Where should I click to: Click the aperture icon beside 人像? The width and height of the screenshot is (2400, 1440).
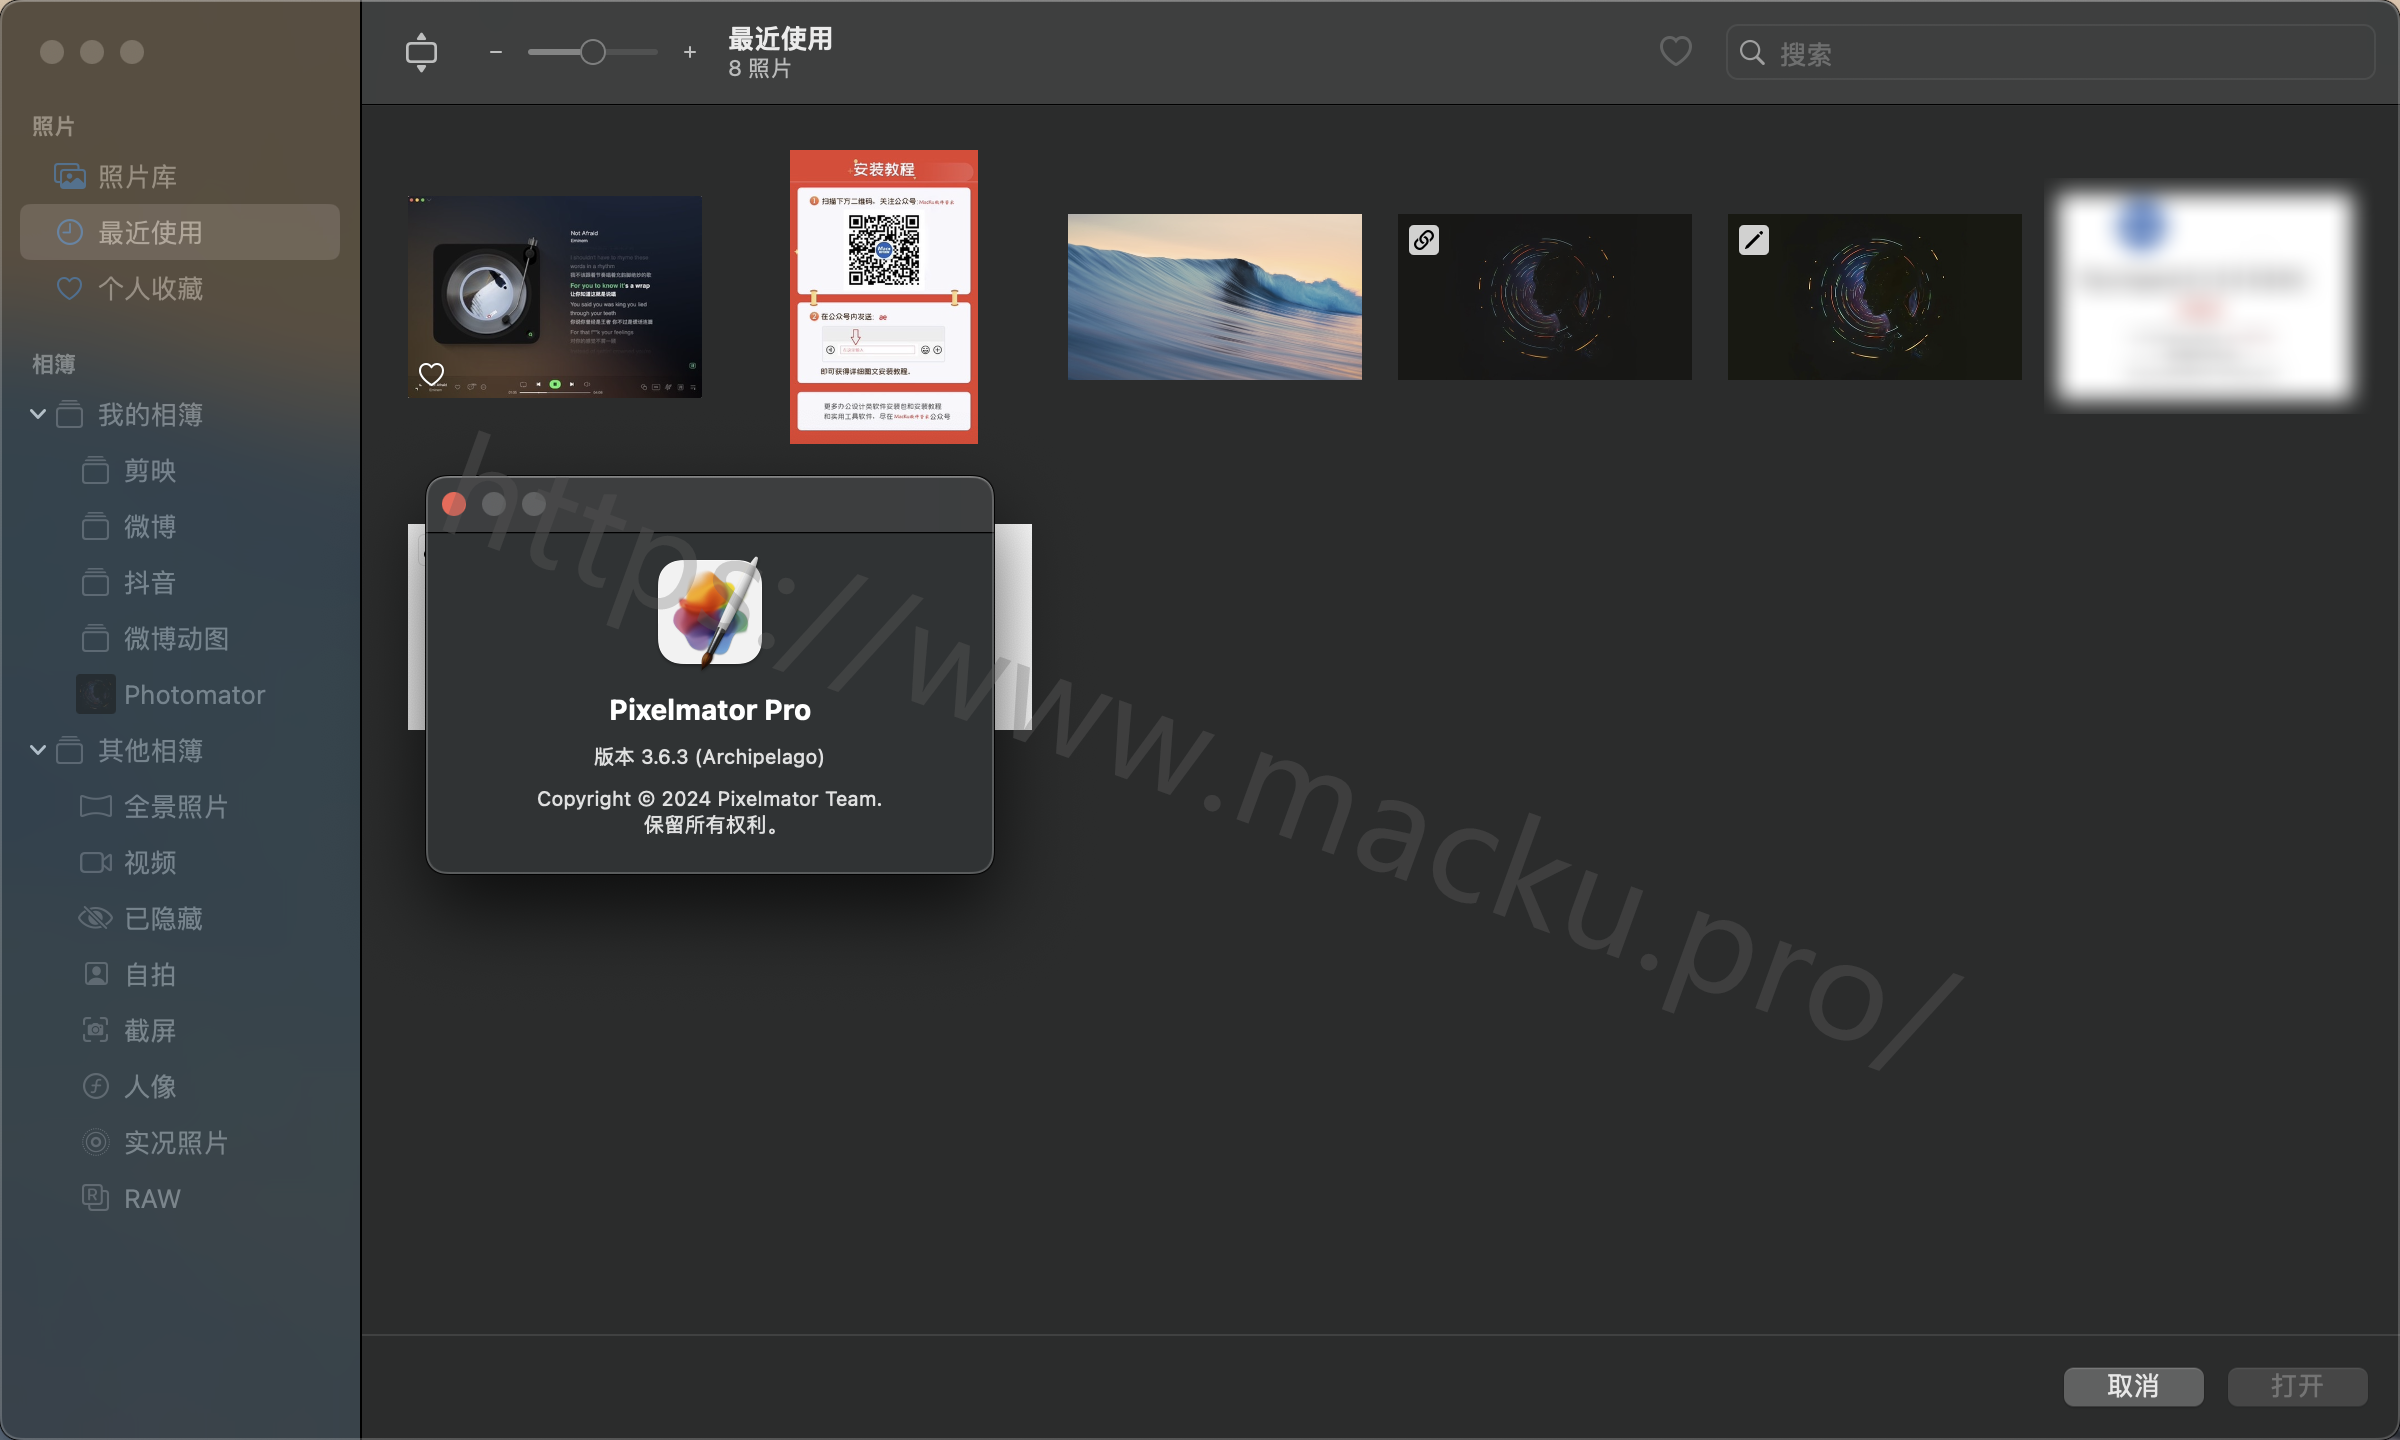coord(95,1086)
